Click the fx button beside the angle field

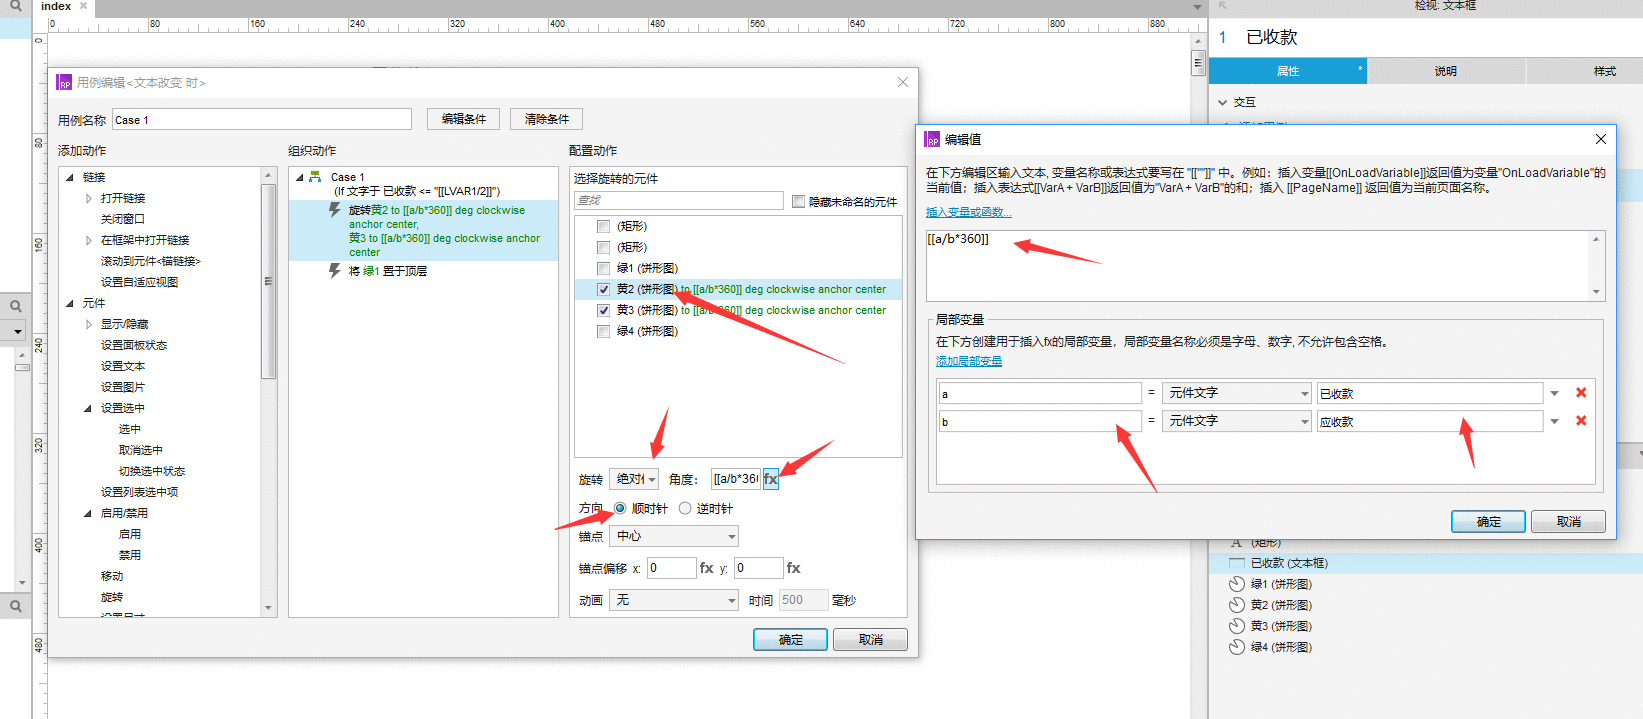tap(770, 479)
